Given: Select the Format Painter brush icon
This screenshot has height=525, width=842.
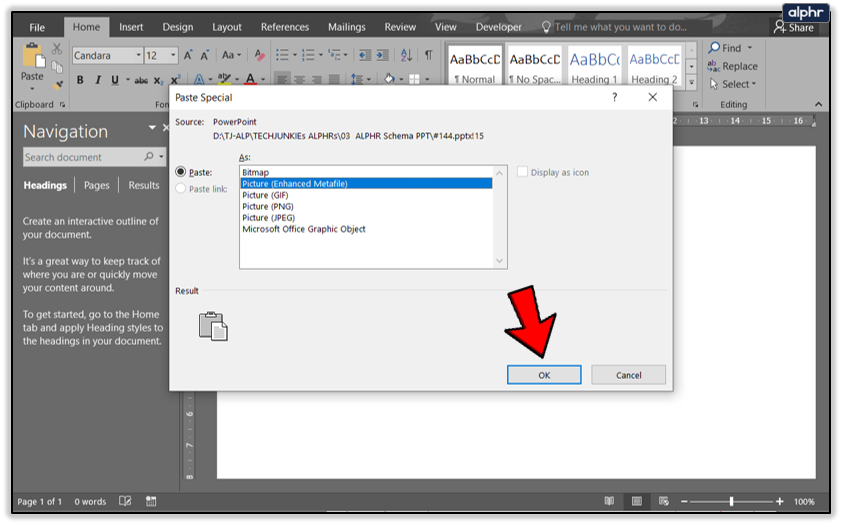Looking at the screenshot, I should (57, 84).
